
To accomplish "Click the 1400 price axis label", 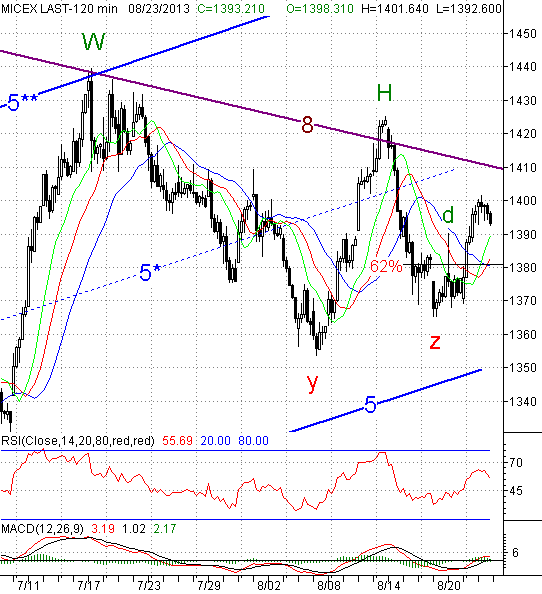I will coord(523,200).
